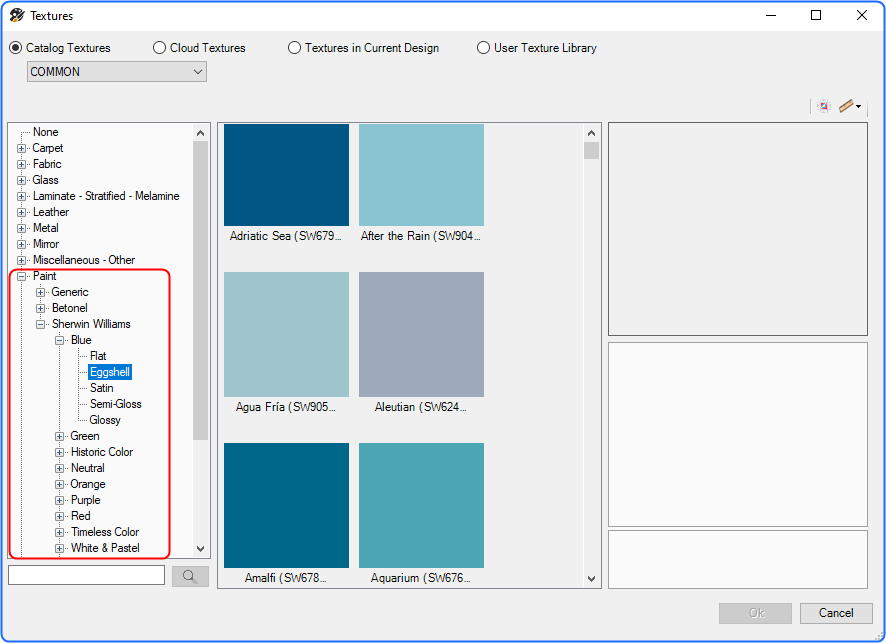This screenshot has width=886, height=643.
Task: Select None in the texture tree
Action: click(46, 132)
